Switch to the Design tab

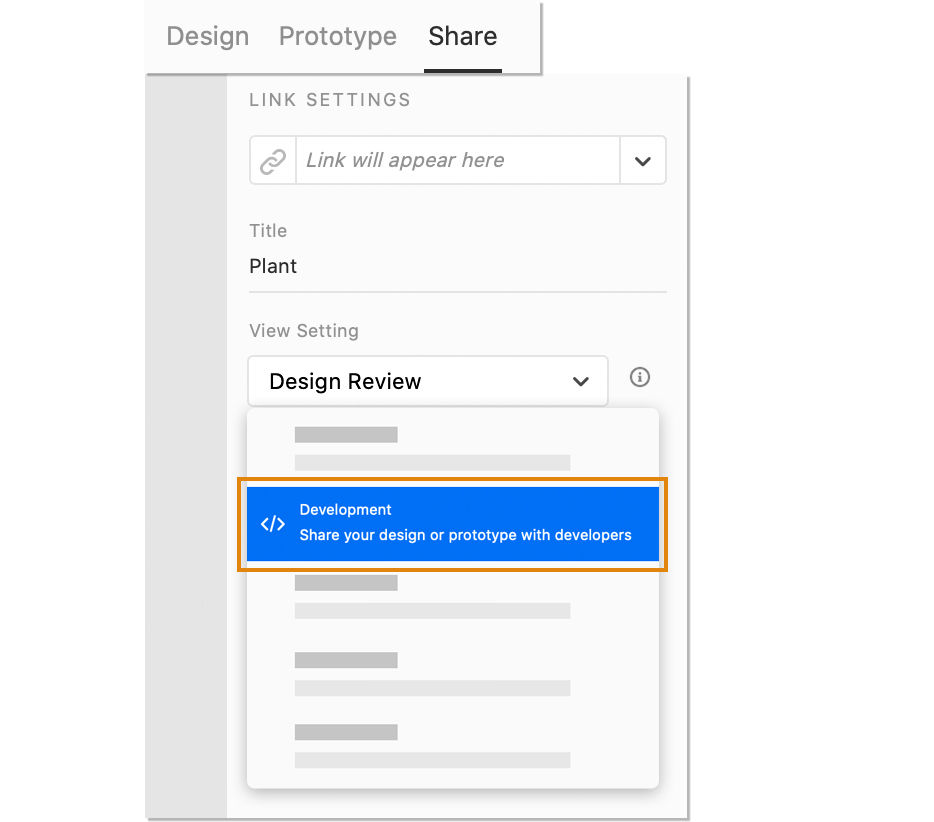(x=207, y=36)
